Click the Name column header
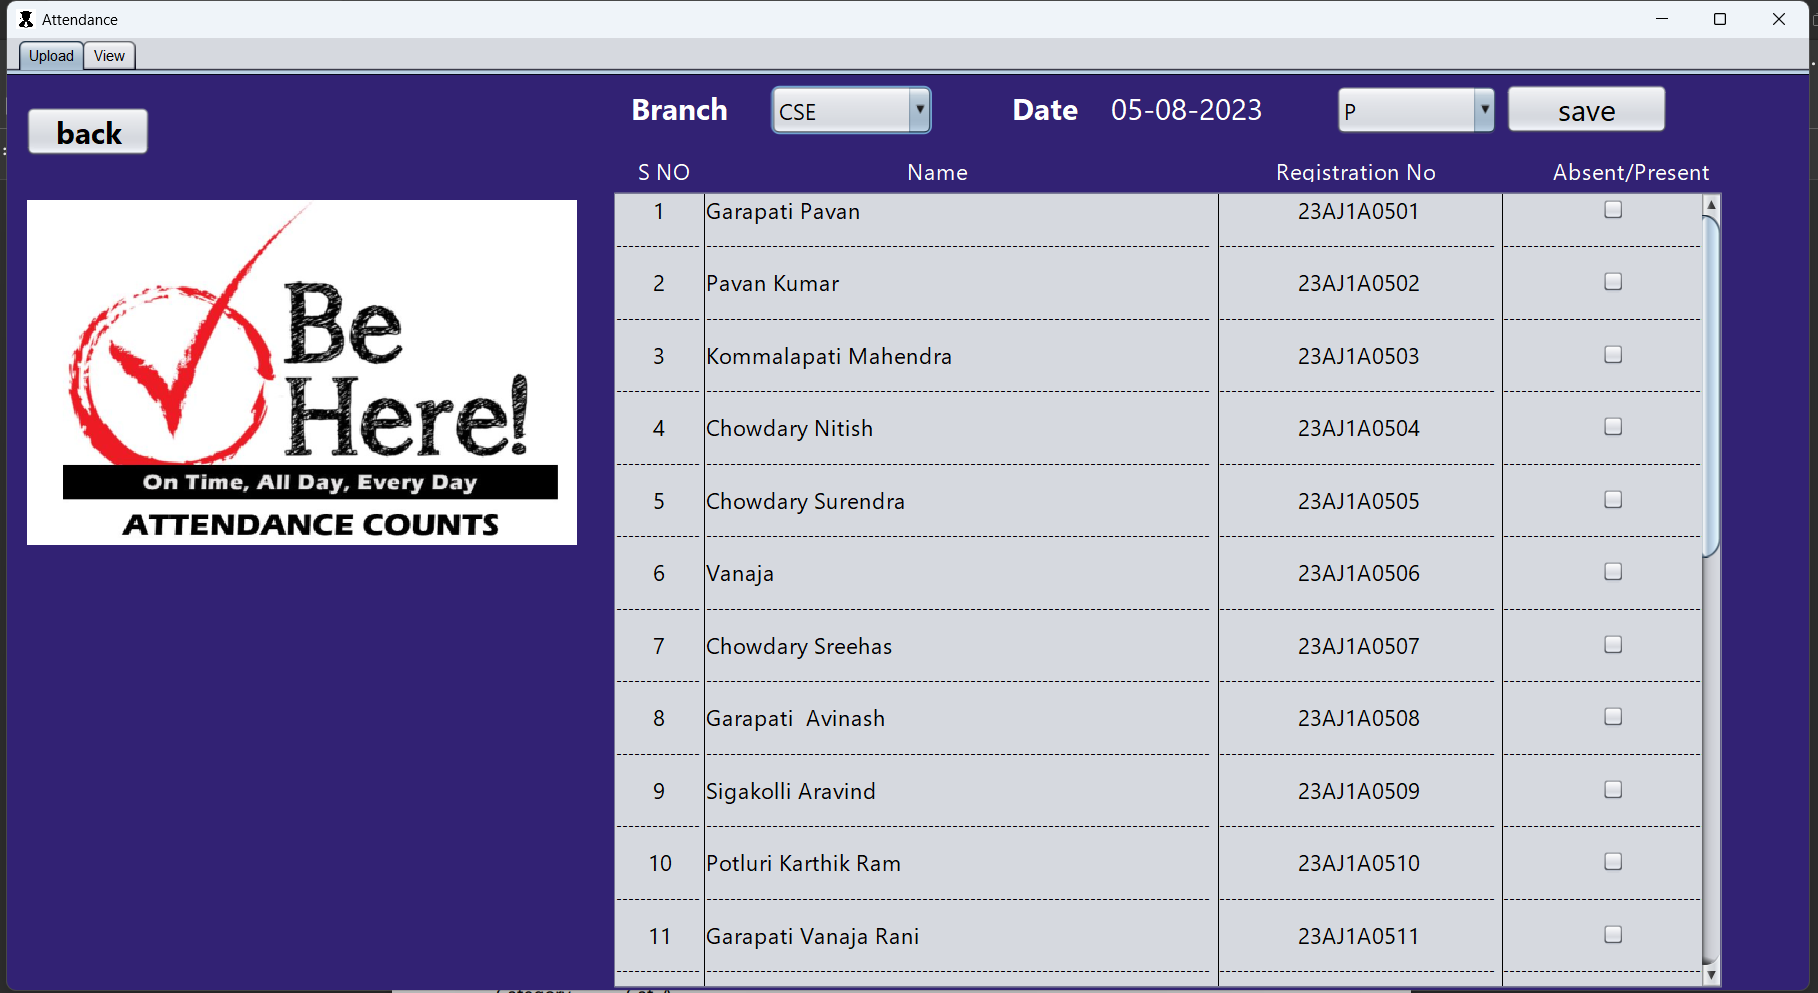This screenshot has height=993, width=1818. coord(937,173)
